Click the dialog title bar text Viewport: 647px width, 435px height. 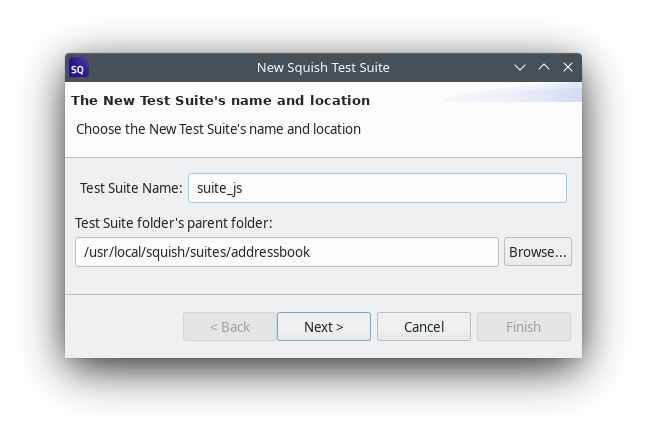(x=323, y=68)
